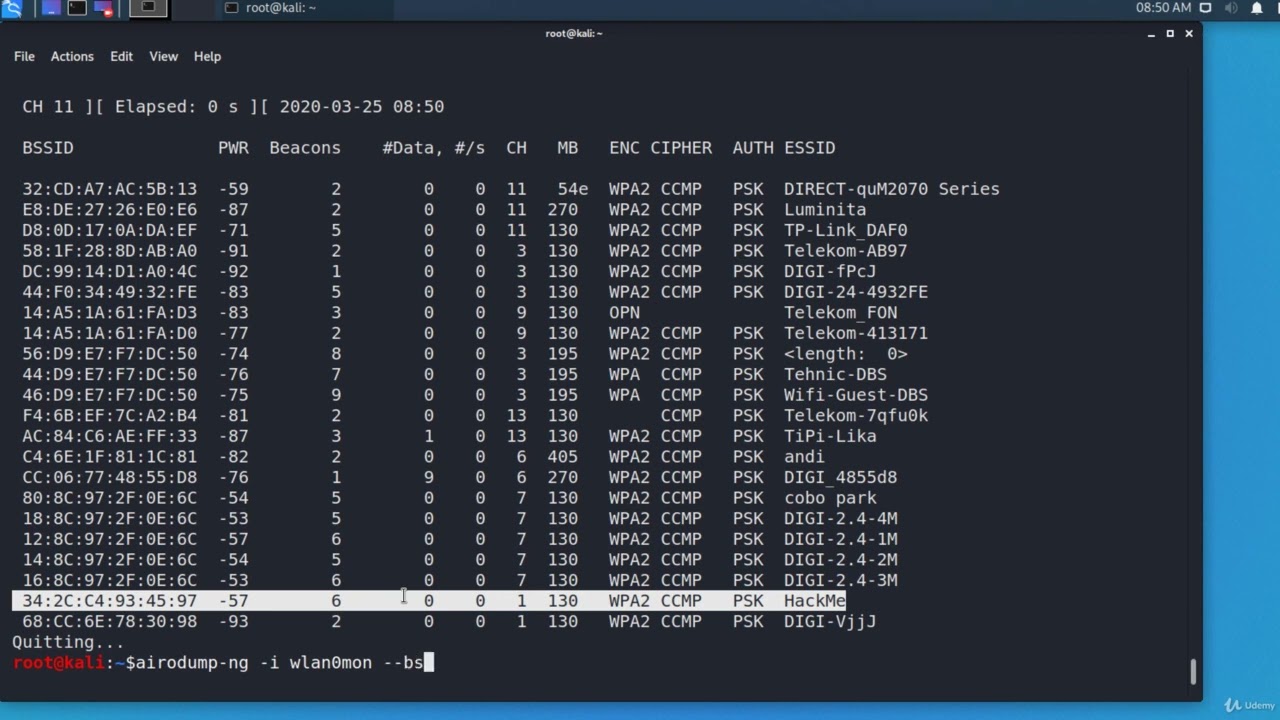
Task: Click the DIGI-fPcJ ESSID
Action: coord(830,271)
